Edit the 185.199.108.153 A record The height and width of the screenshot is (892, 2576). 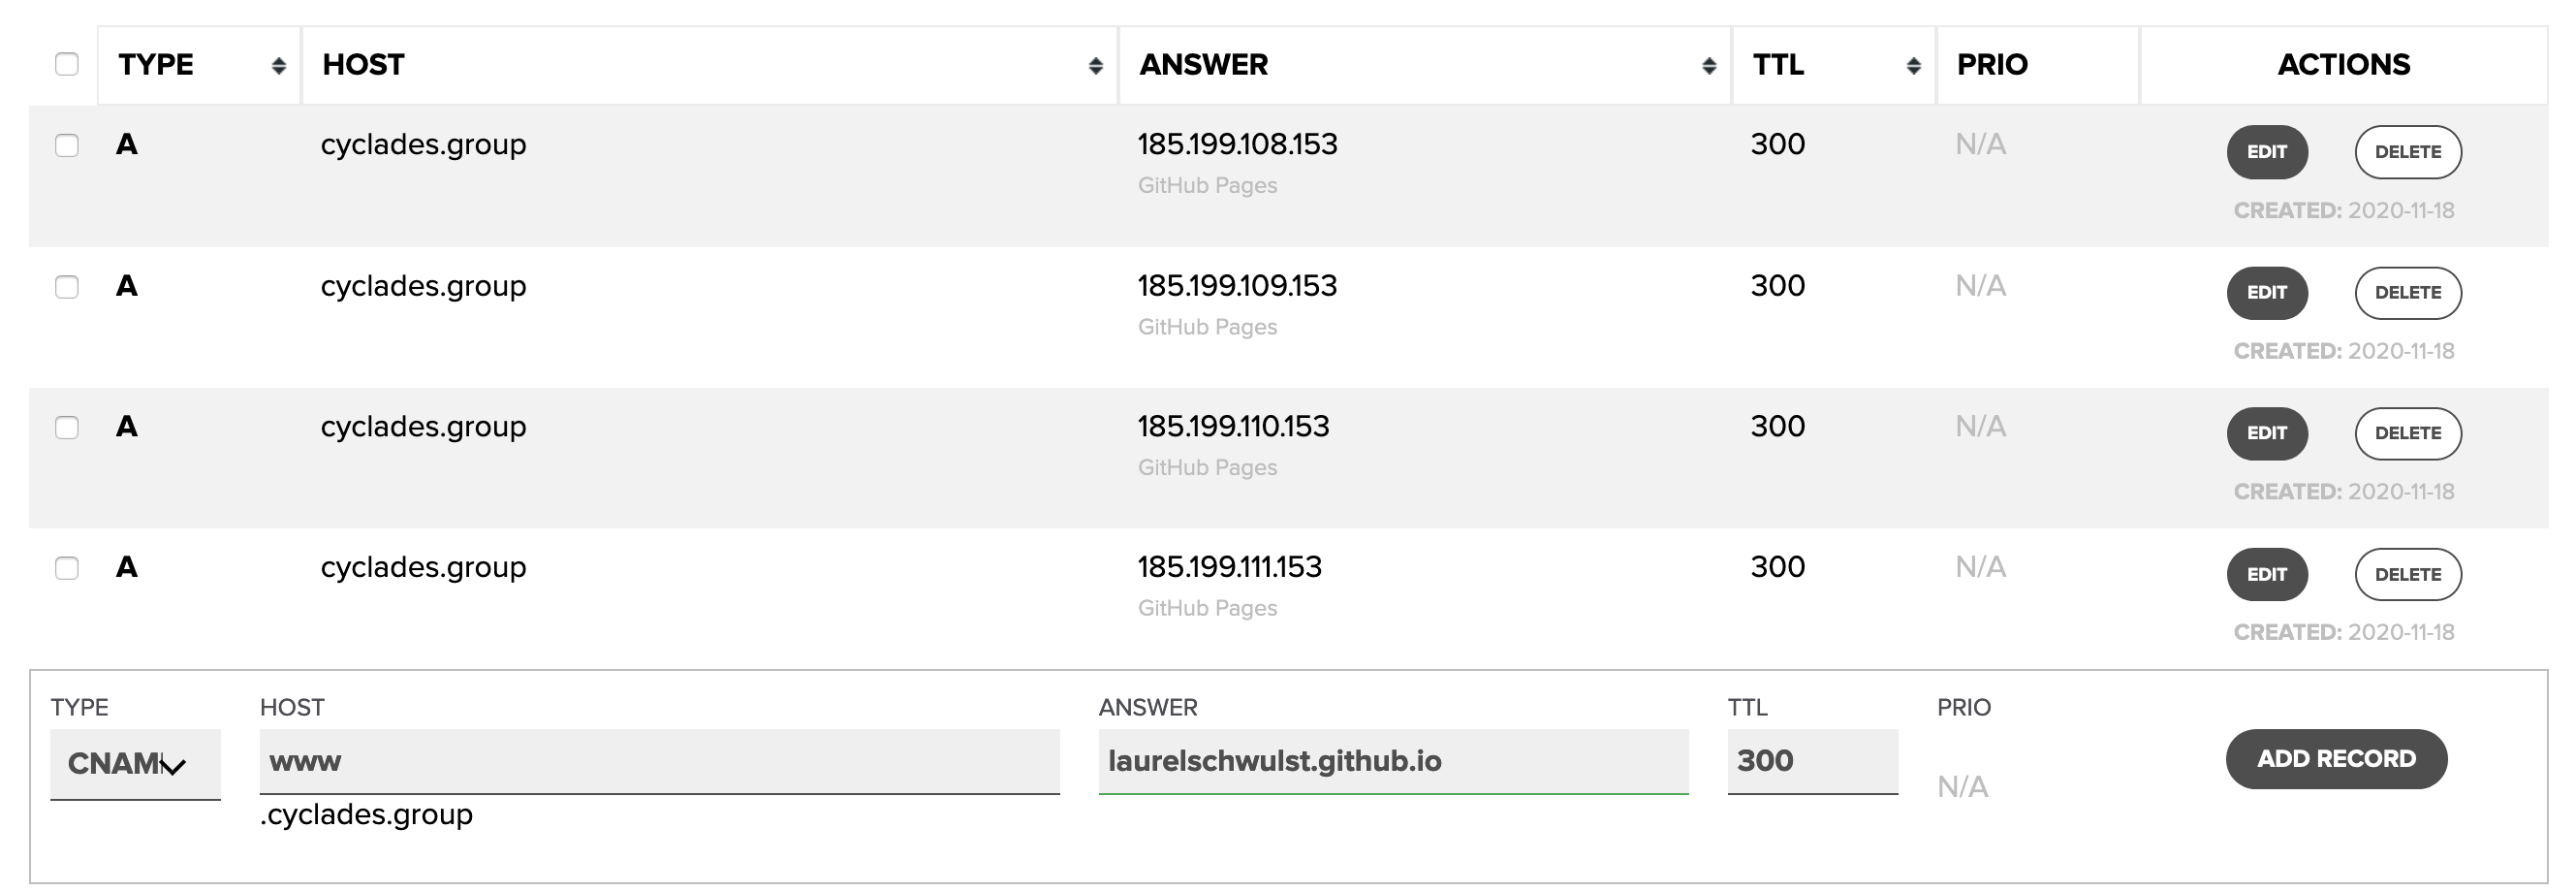pos(2266,152)
